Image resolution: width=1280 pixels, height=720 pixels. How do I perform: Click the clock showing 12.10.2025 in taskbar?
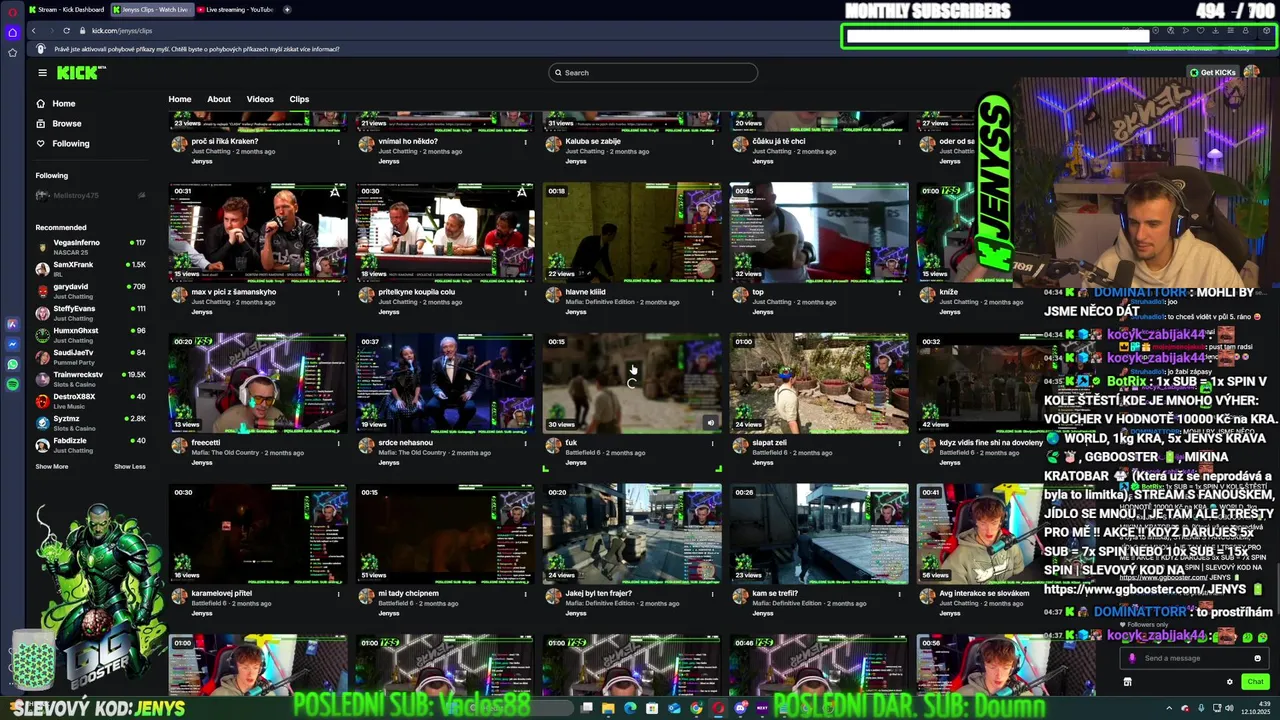pyautogui.click(x=1255, y=708)
